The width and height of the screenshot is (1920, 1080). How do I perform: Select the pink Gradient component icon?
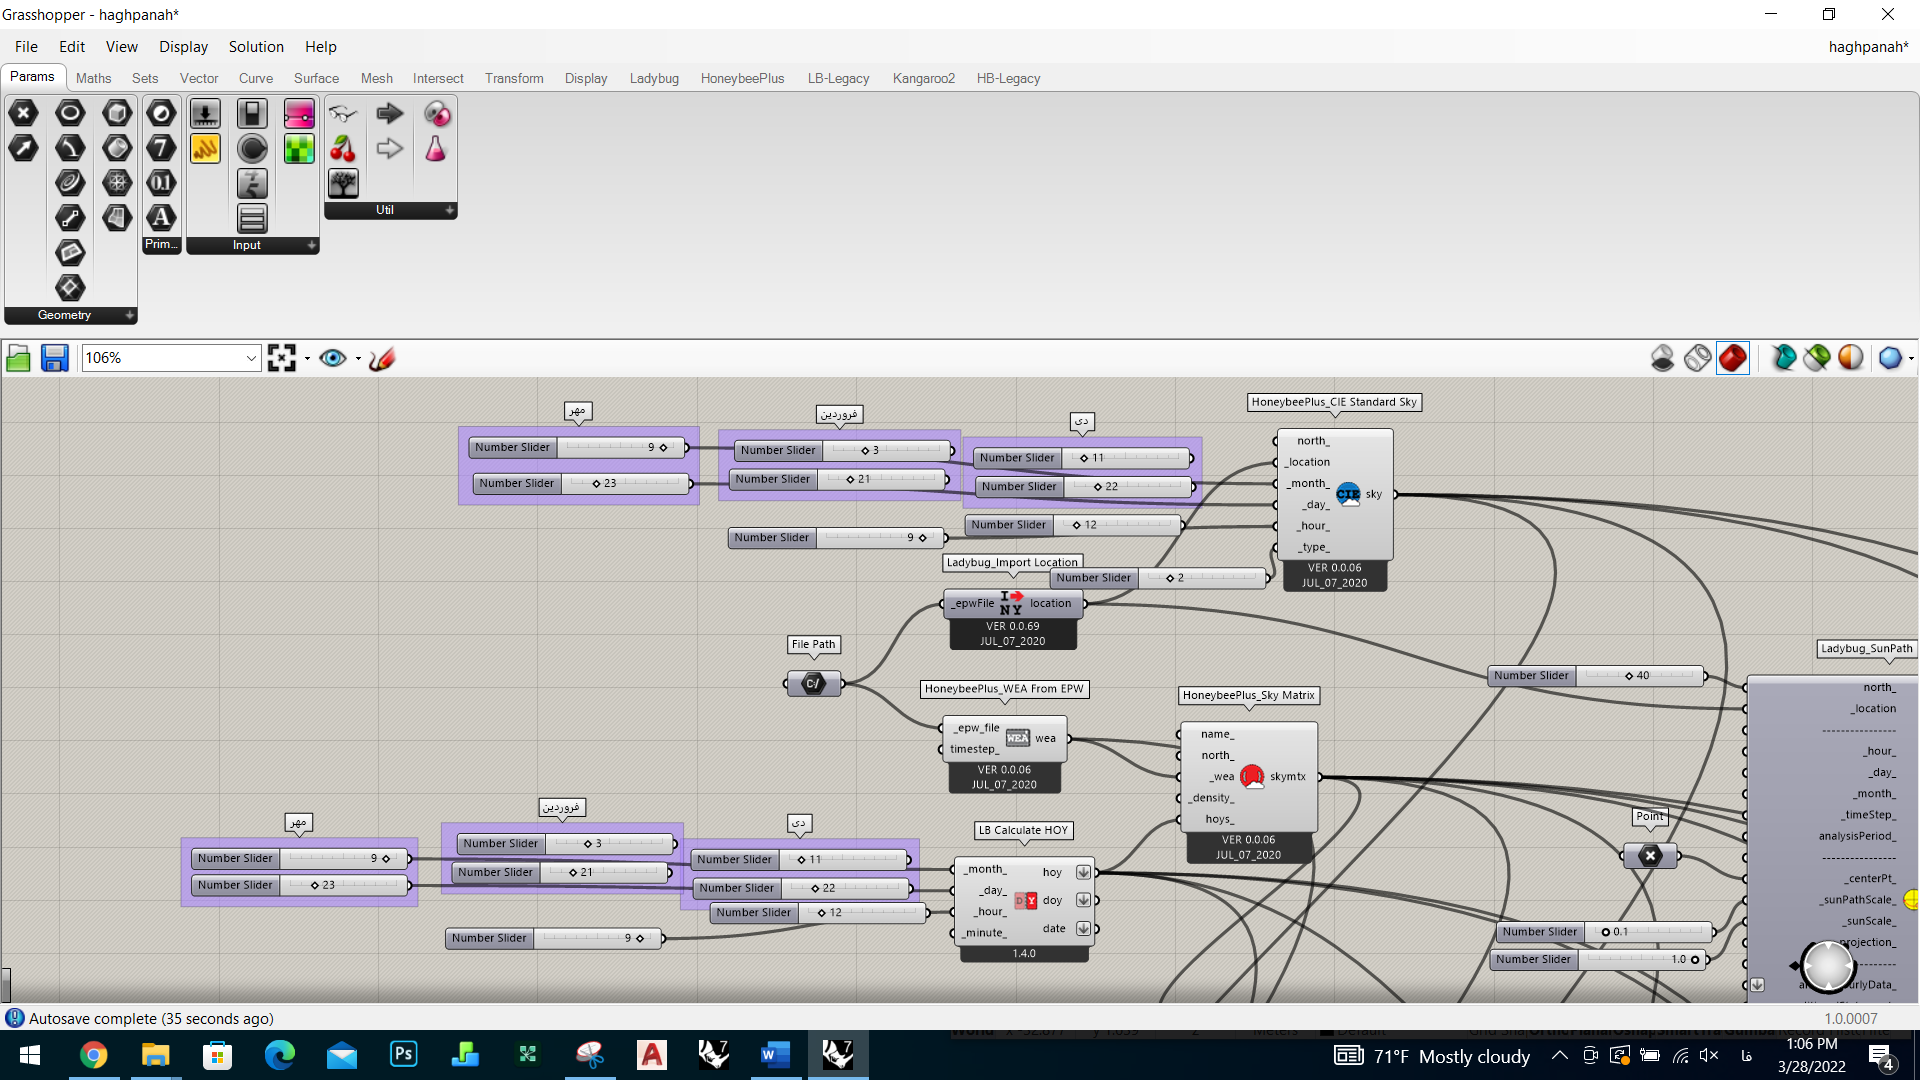tap(299, 113)
